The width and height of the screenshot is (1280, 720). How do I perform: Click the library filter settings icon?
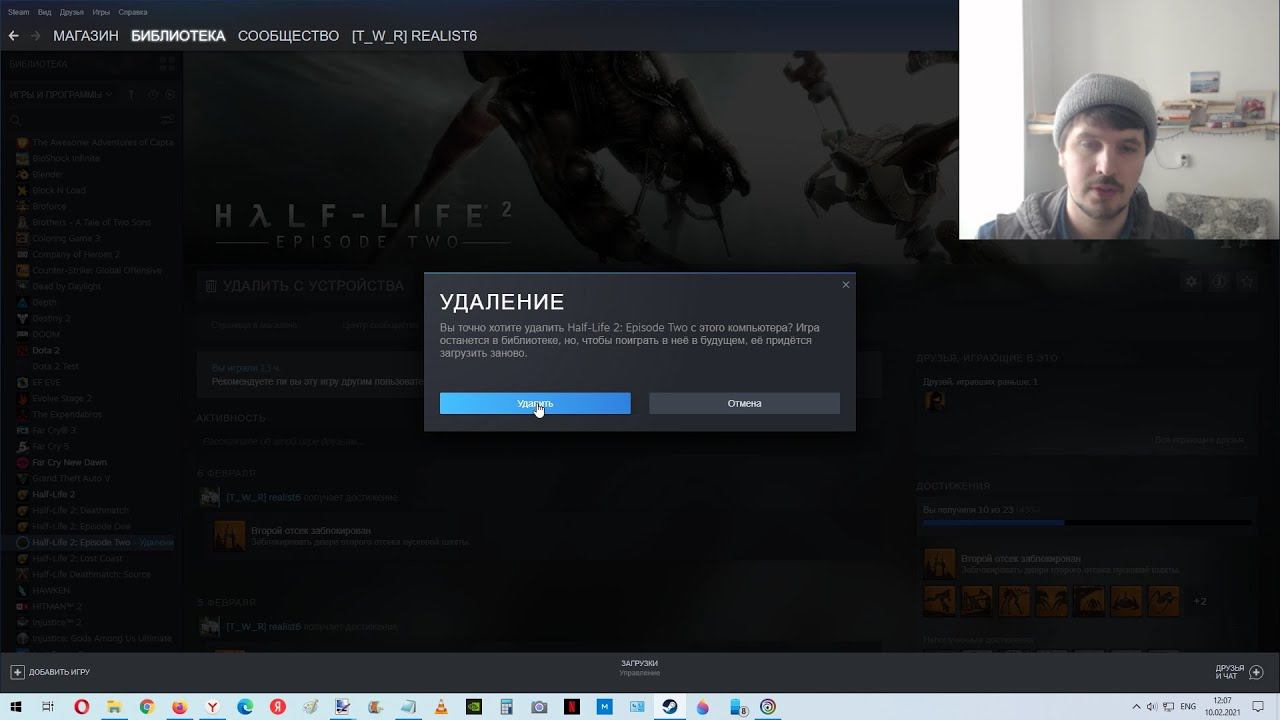tap(167, 119)
